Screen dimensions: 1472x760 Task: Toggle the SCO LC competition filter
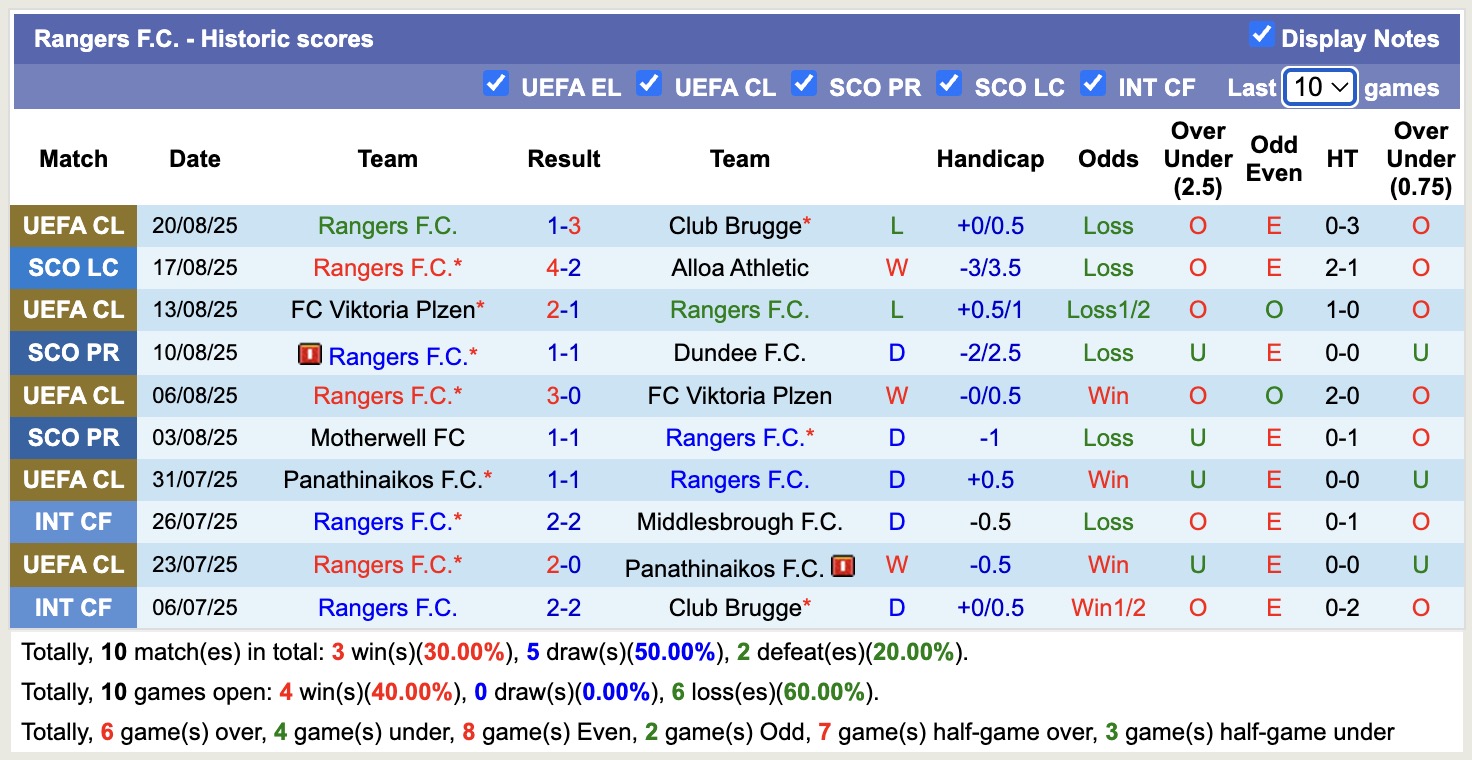point(949,85)
